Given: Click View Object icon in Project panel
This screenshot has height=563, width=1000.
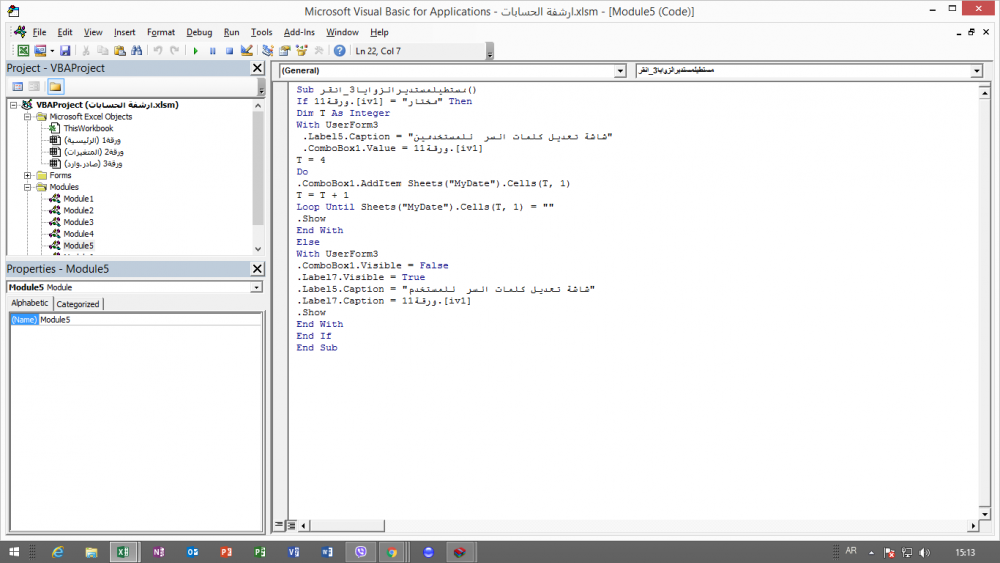Looking at the screenshot, I should pyautogui.click(x=34, y=86).
